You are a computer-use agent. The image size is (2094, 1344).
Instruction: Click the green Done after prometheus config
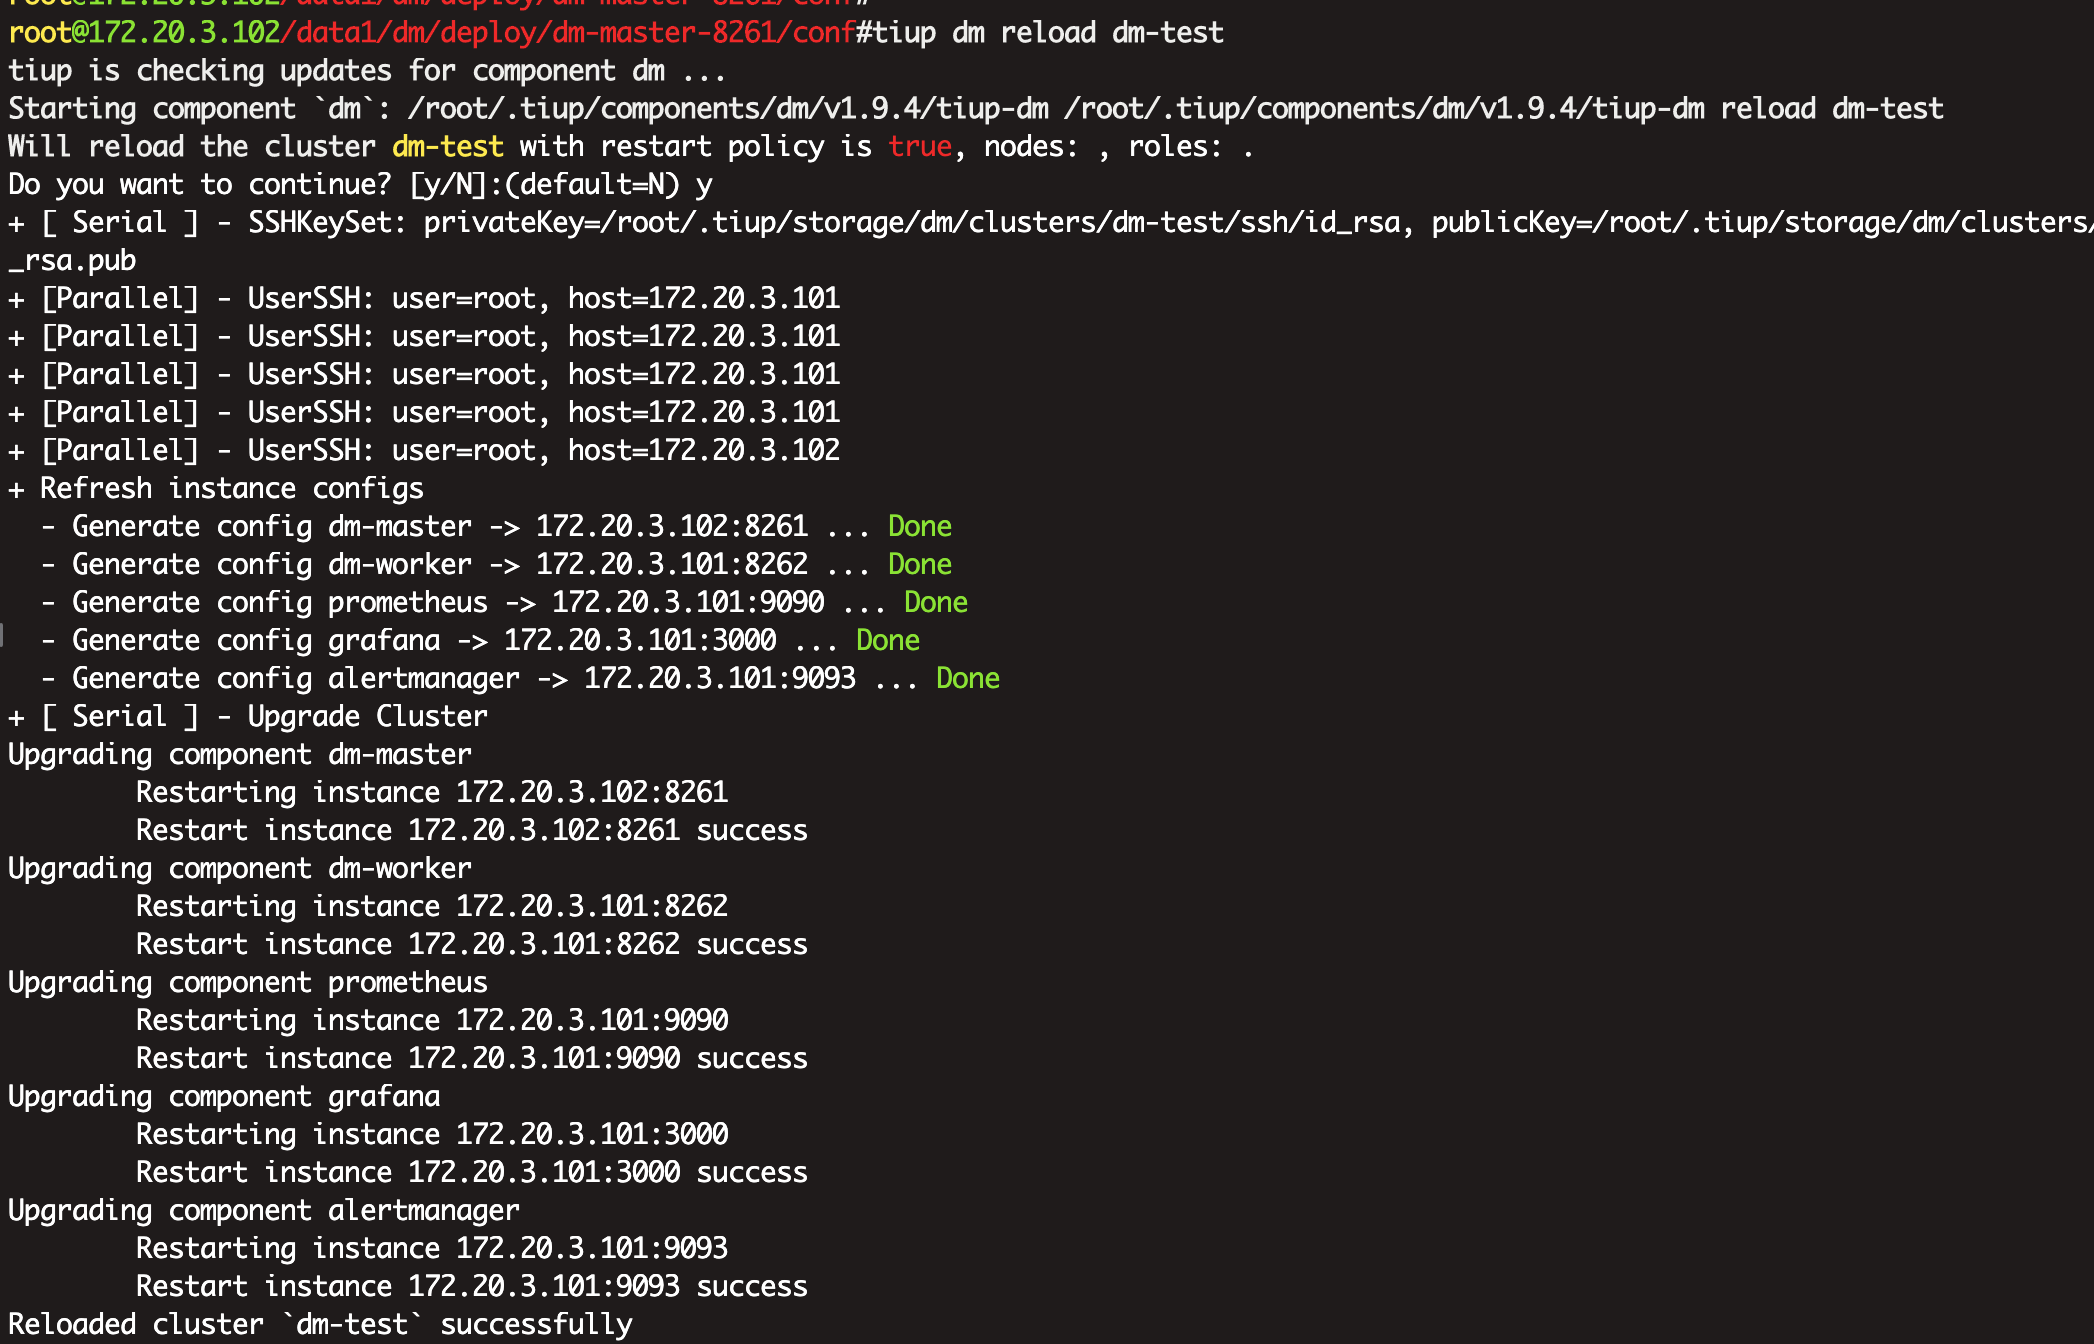[935, 603]
